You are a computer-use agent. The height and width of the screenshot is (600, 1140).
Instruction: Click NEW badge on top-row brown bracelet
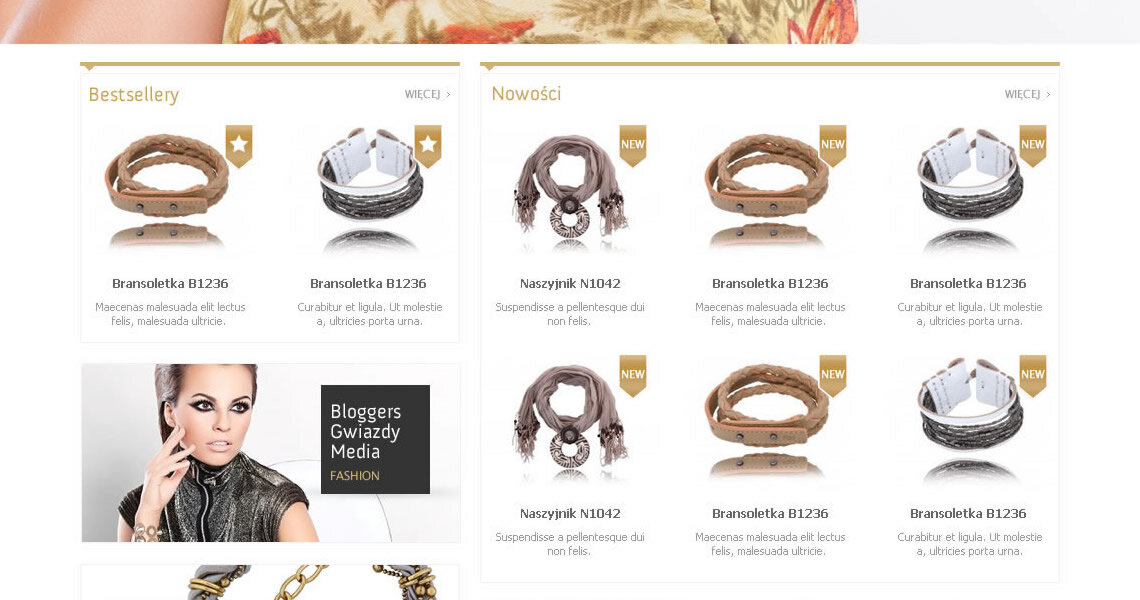[x=832, y=145]
